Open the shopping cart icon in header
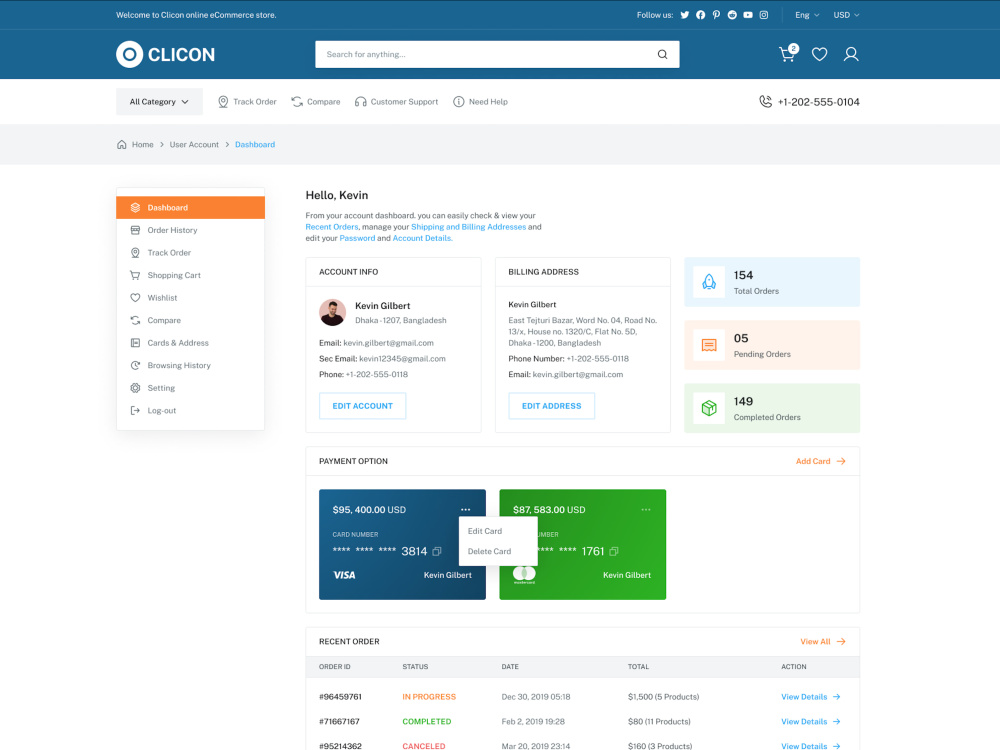Image resolution: width=1000 pixels, height=750 pixels. pos(788,54)
